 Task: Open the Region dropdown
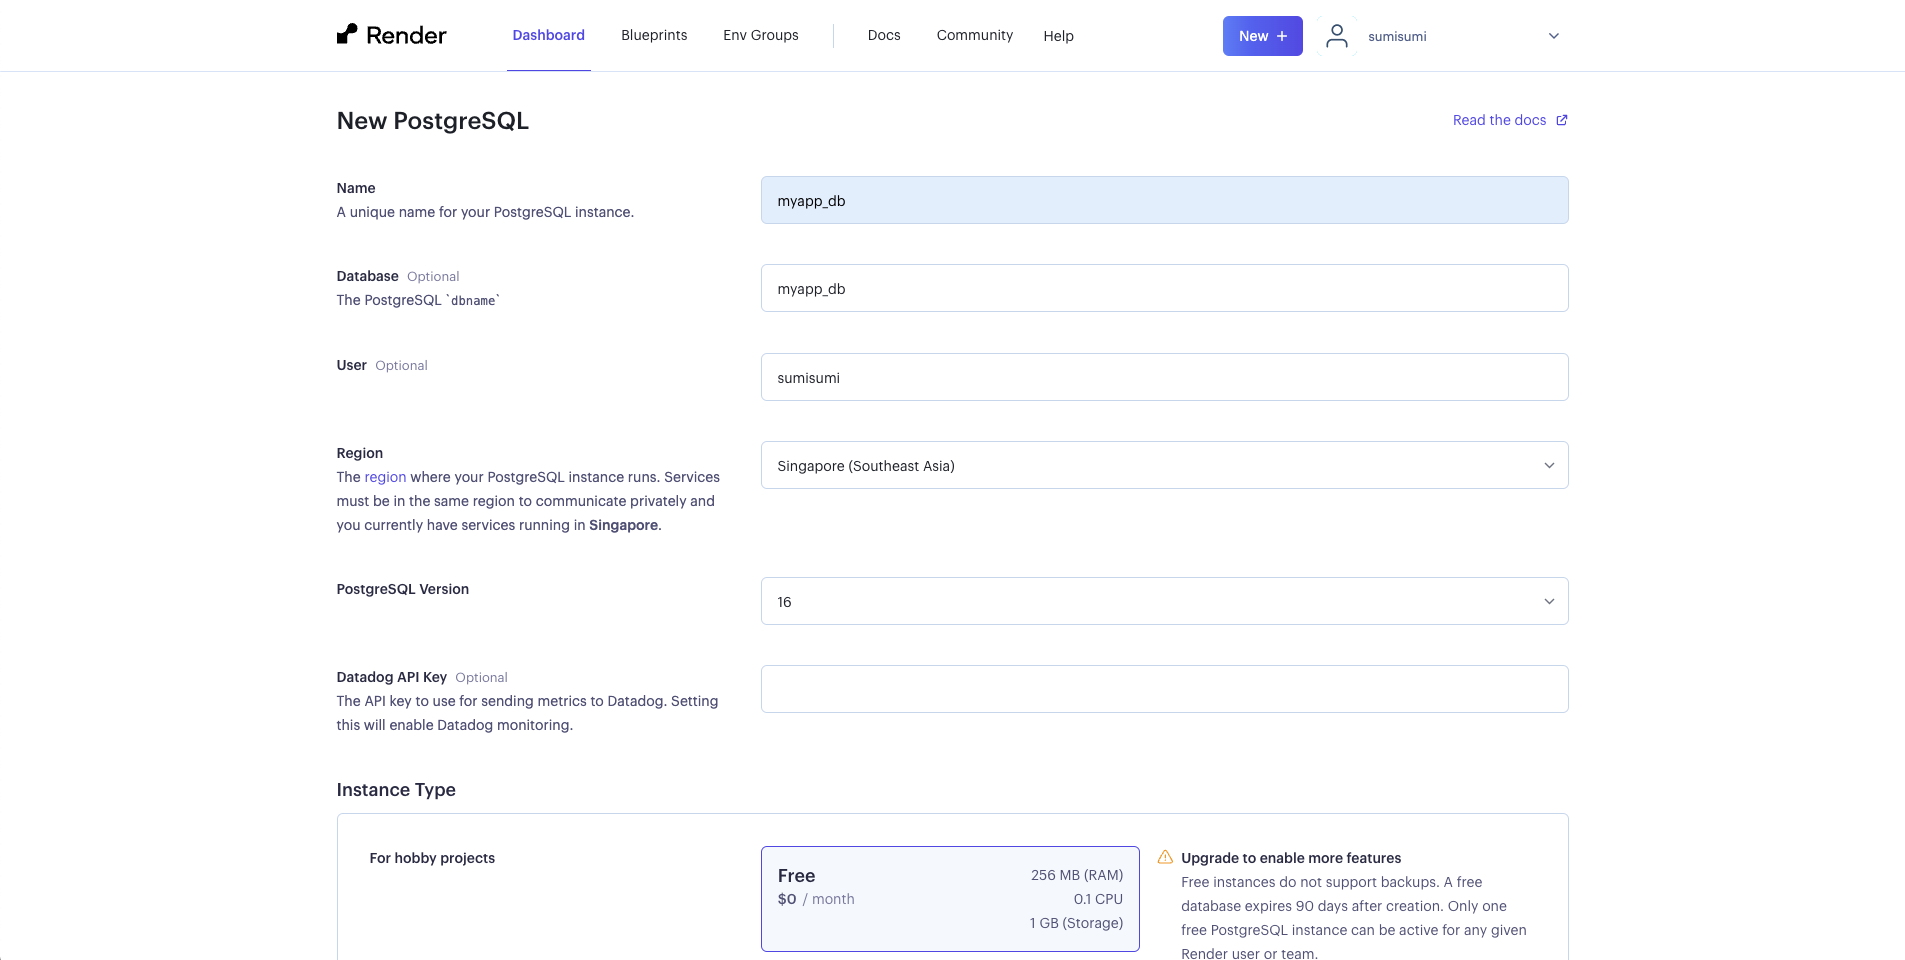coord(1164,465)
